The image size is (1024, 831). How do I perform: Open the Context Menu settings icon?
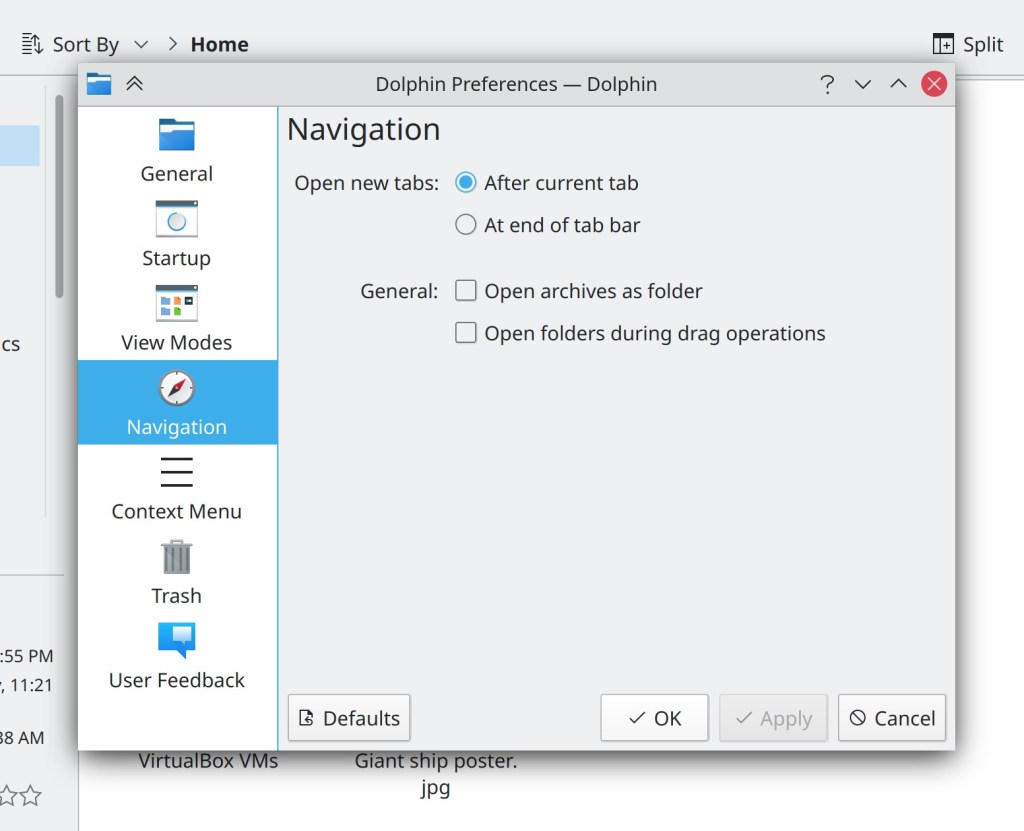(x=176, y=472)
